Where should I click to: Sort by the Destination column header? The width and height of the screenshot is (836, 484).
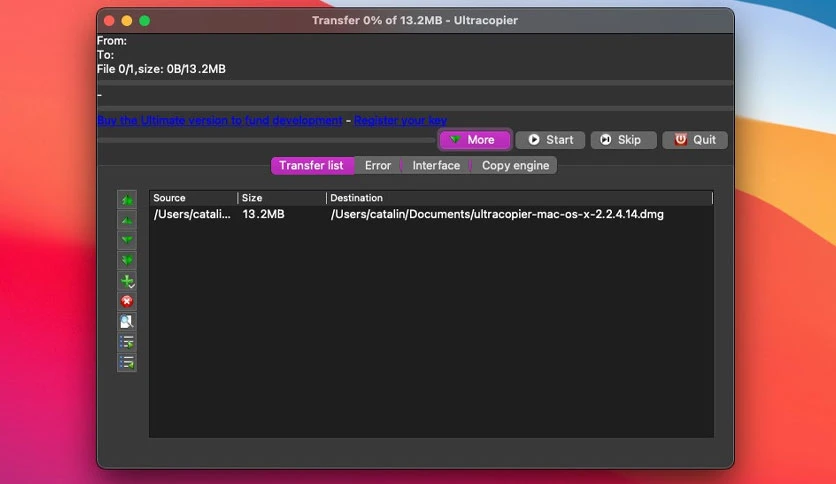519,198
